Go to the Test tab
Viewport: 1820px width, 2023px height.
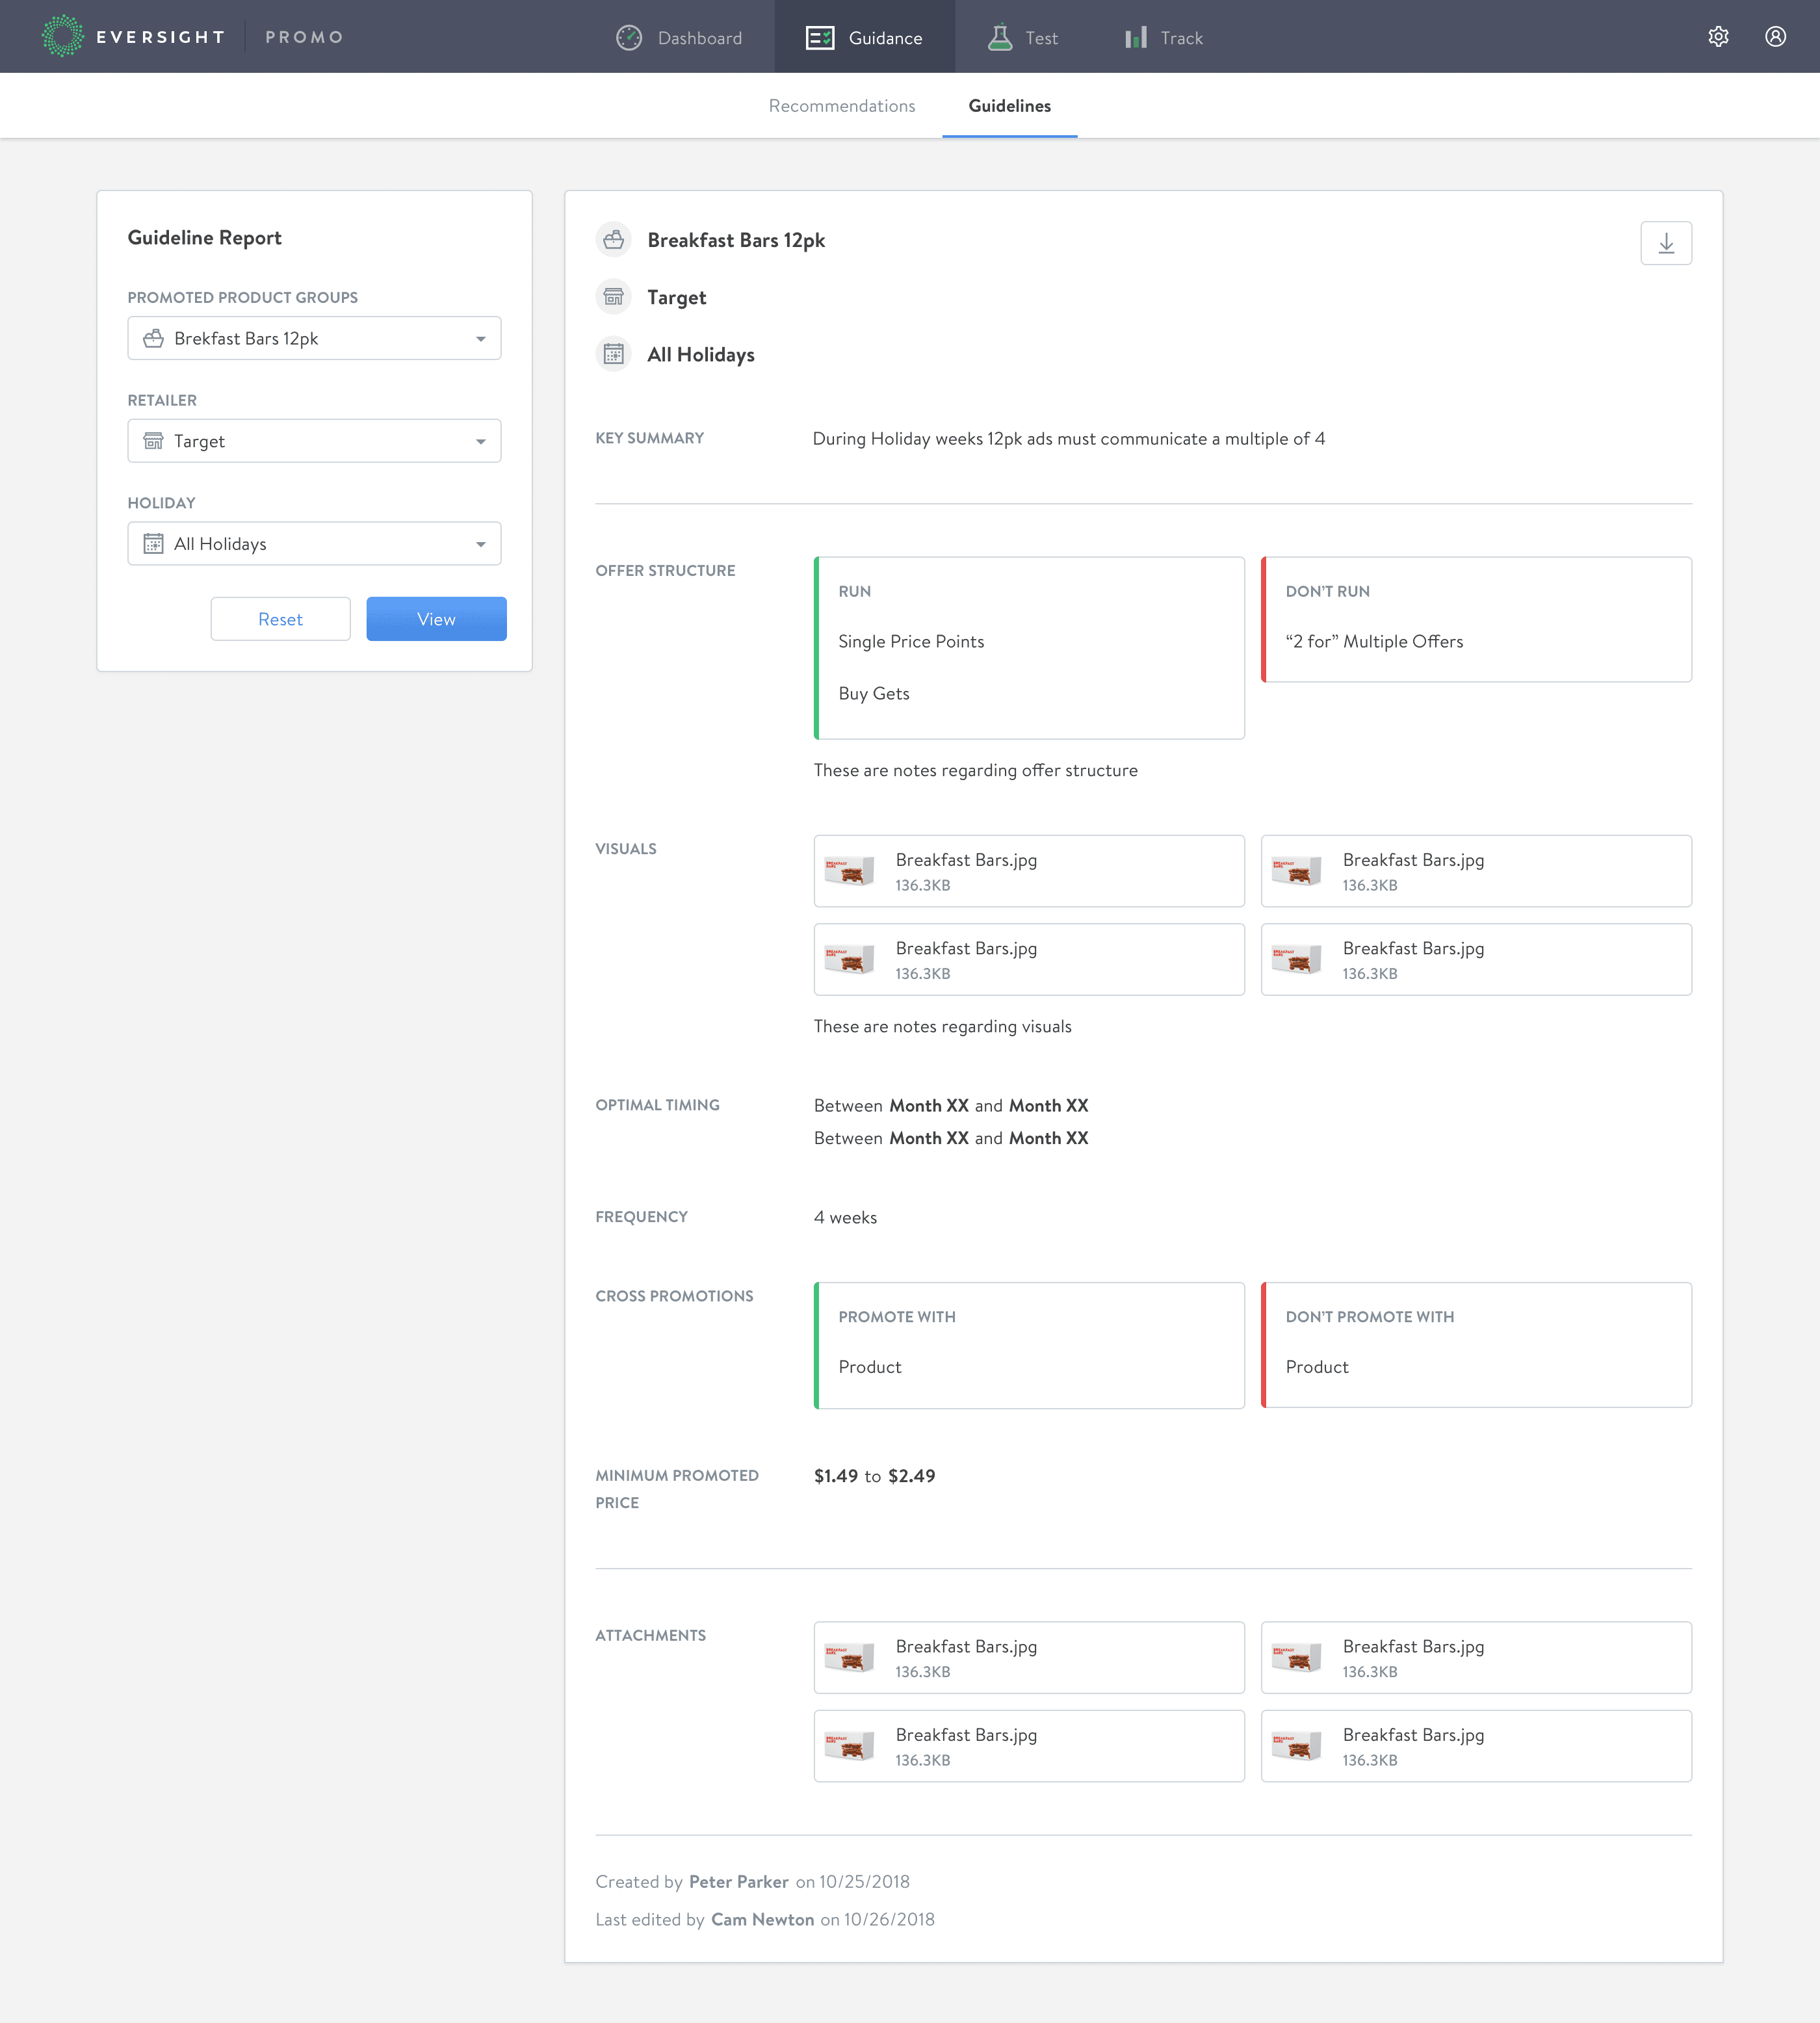click(x=1022, y=38)
